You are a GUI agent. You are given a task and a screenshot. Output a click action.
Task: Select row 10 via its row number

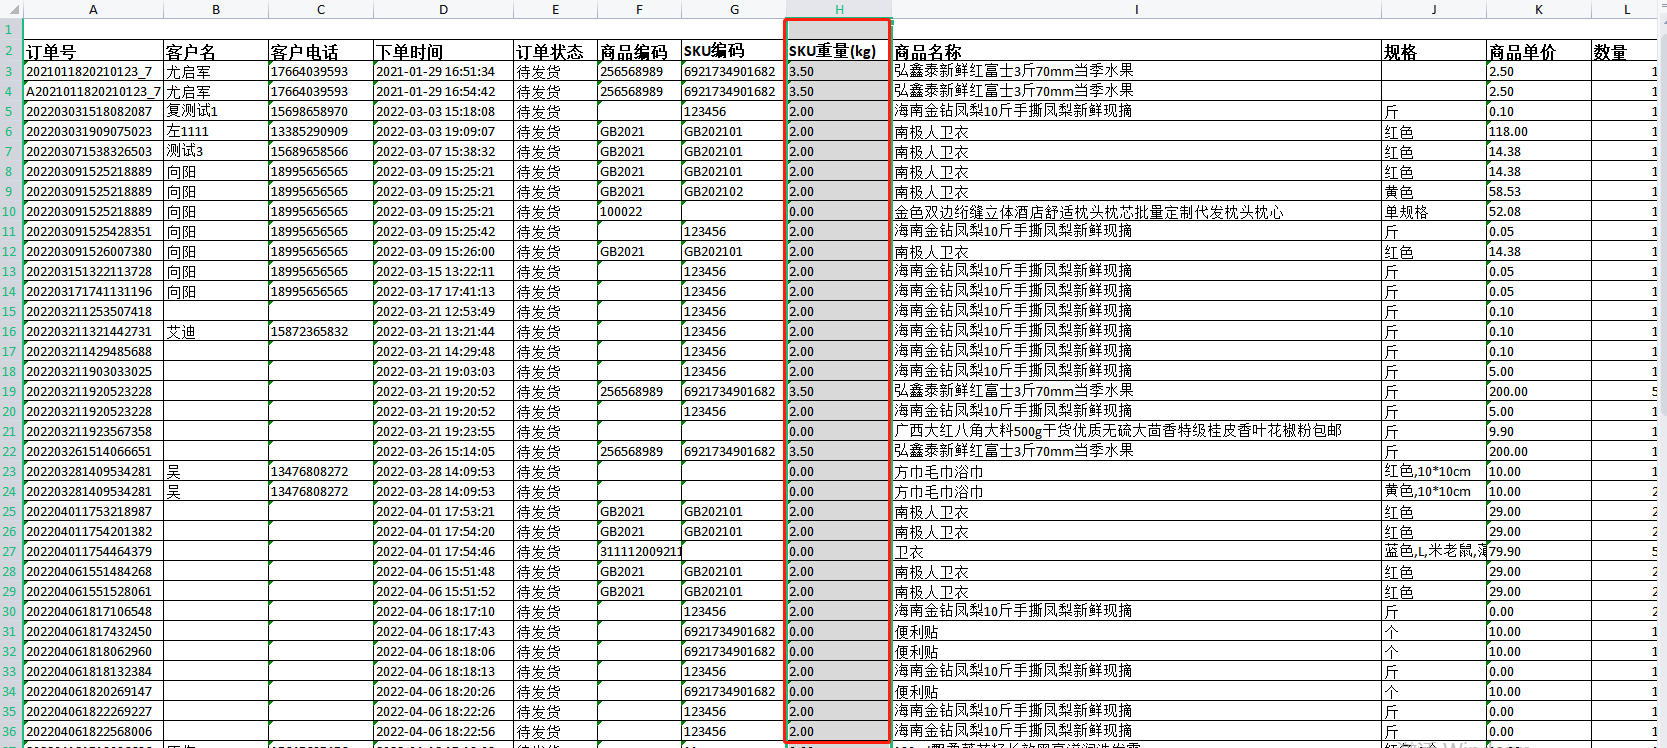point(9,212)
